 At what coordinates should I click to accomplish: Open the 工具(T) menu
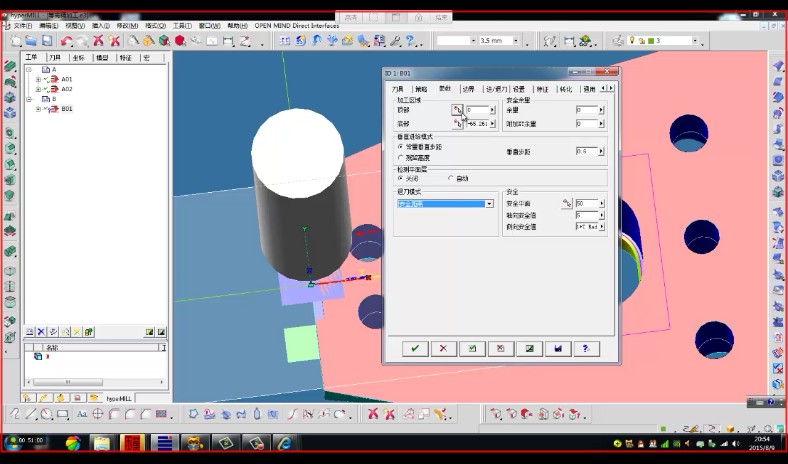[x=182, y=25]
